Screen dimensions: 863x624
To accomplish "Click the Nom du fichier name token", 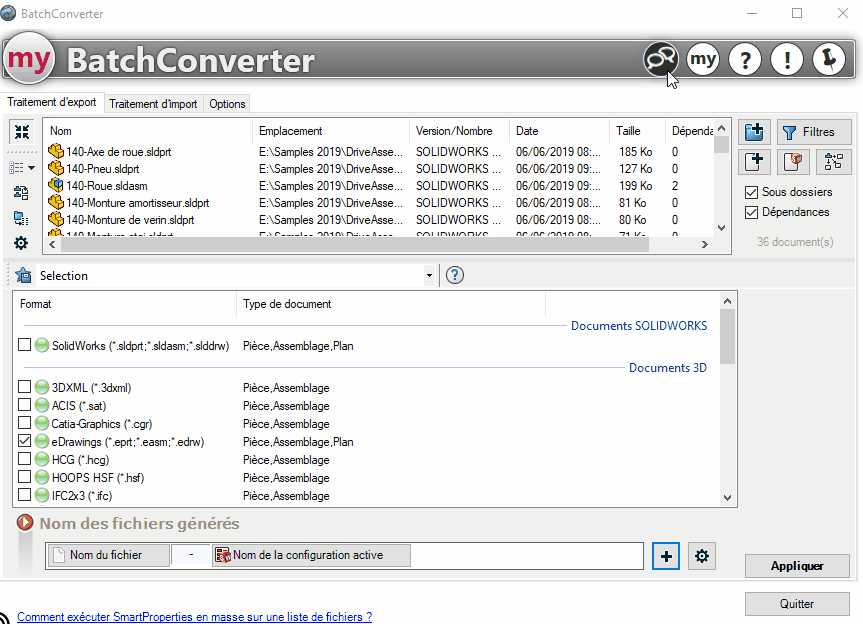I will (108, 555).
